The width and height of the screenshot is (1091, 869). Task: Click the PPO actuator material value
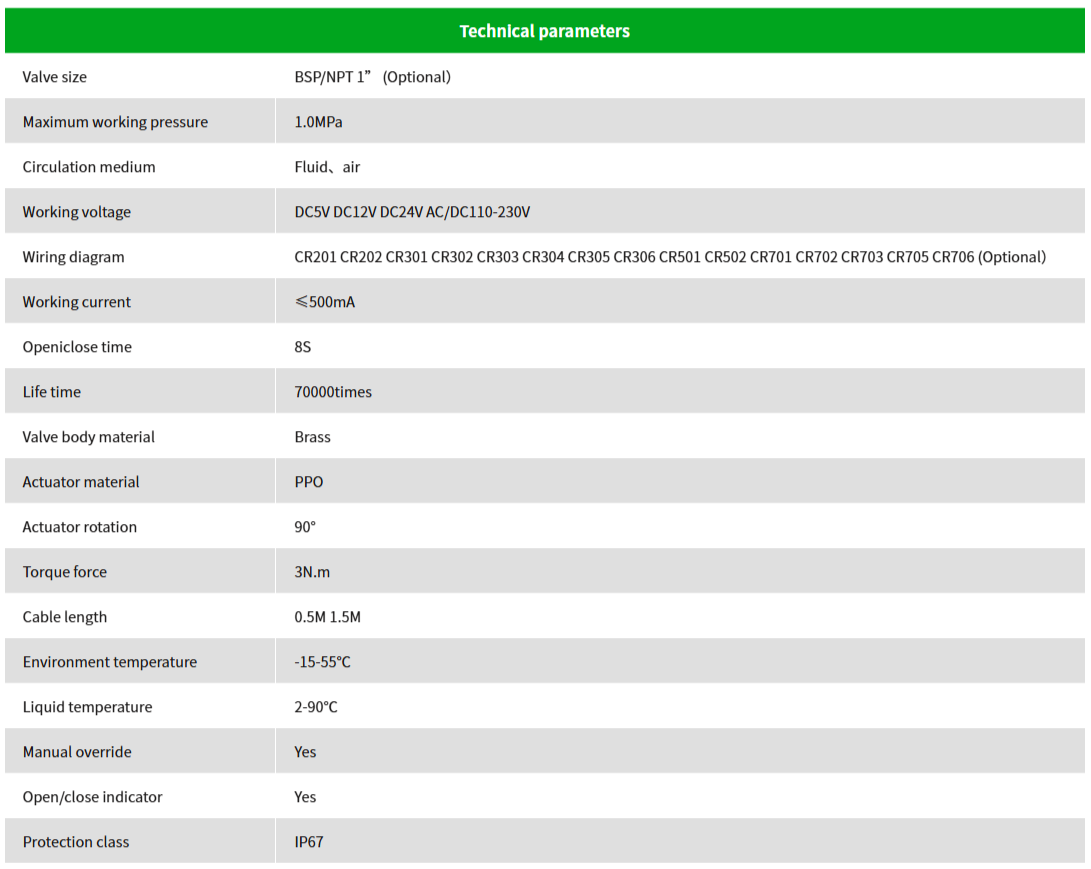pyautogui.click(x=309, y=482)
